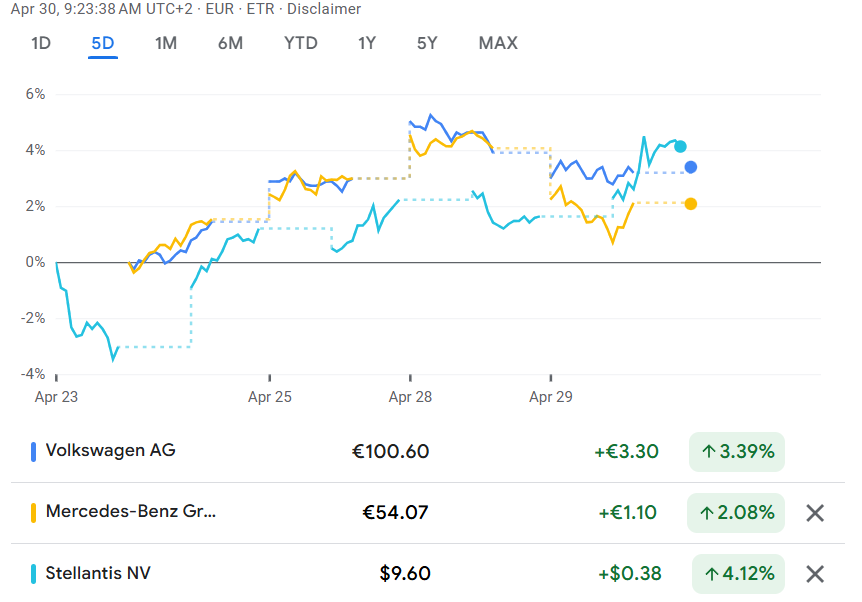
Task: Click the blue Volkswagen color marker
Action: [x=34, y=452]
